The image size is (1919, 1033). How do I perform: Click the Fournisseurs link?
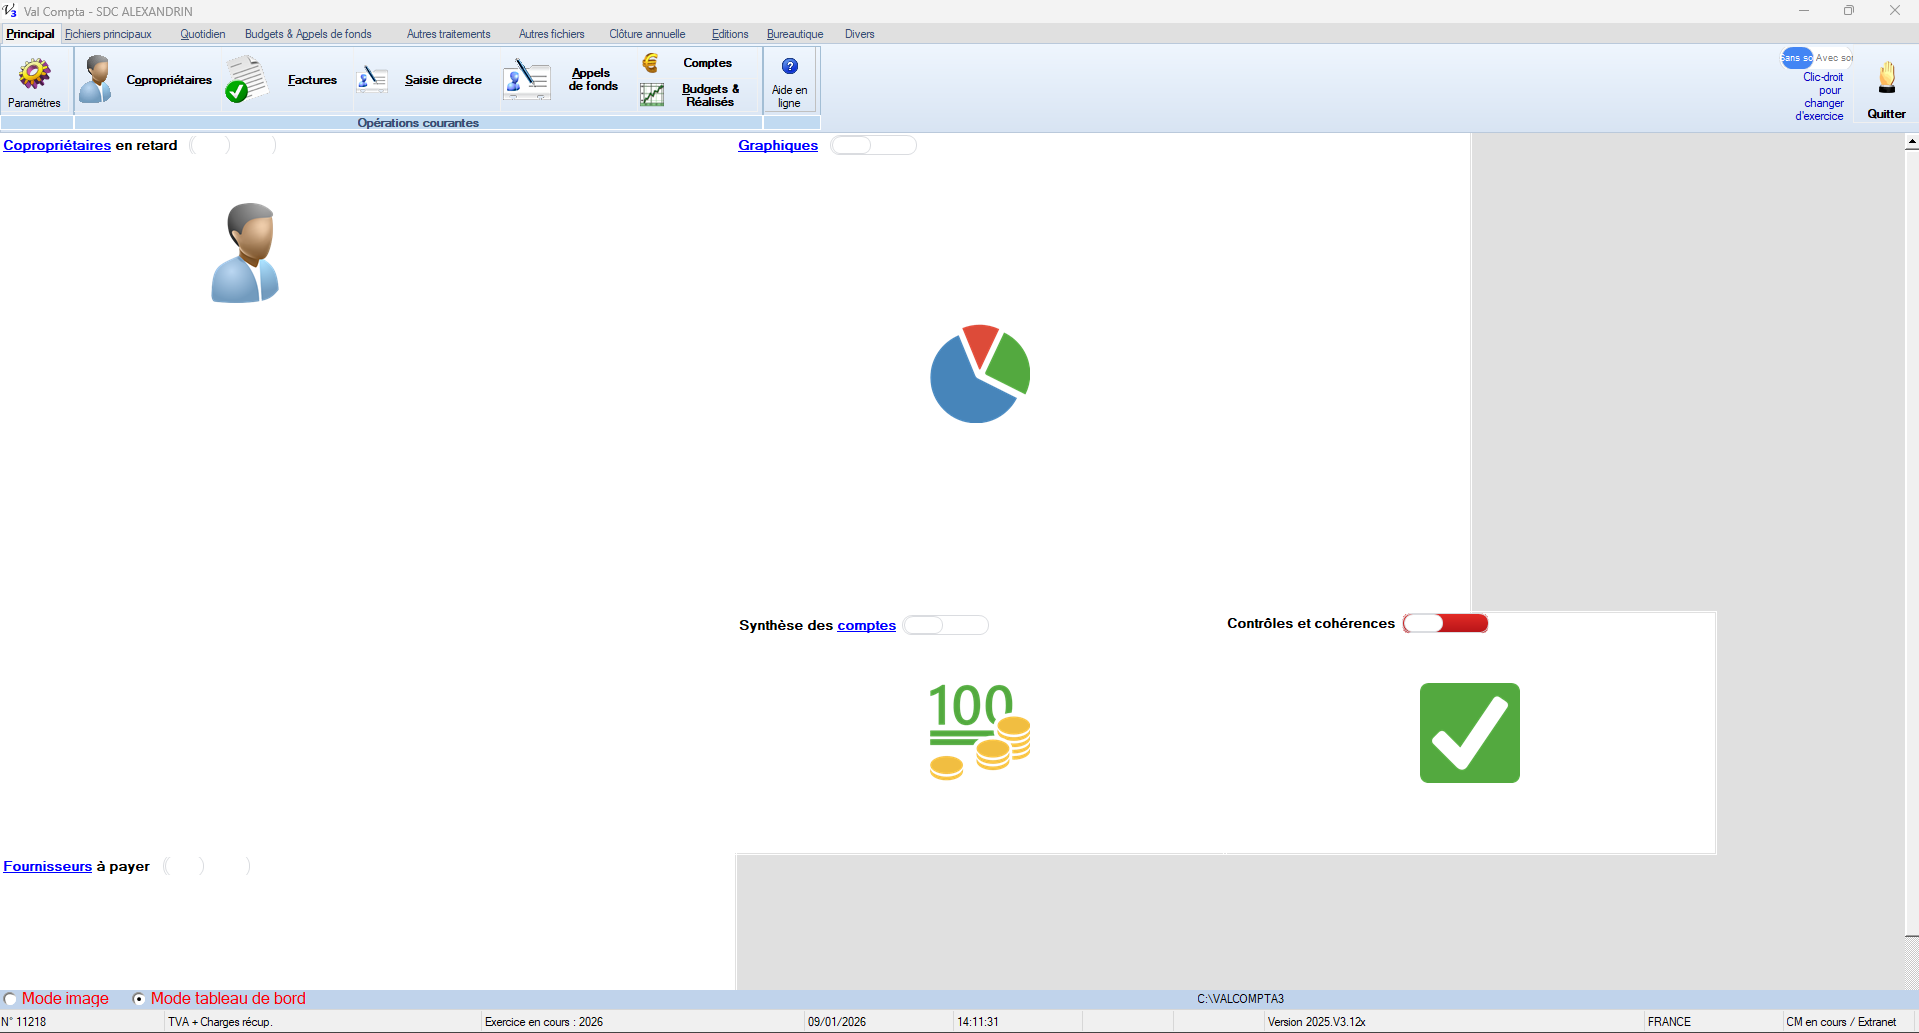[47, 867]
